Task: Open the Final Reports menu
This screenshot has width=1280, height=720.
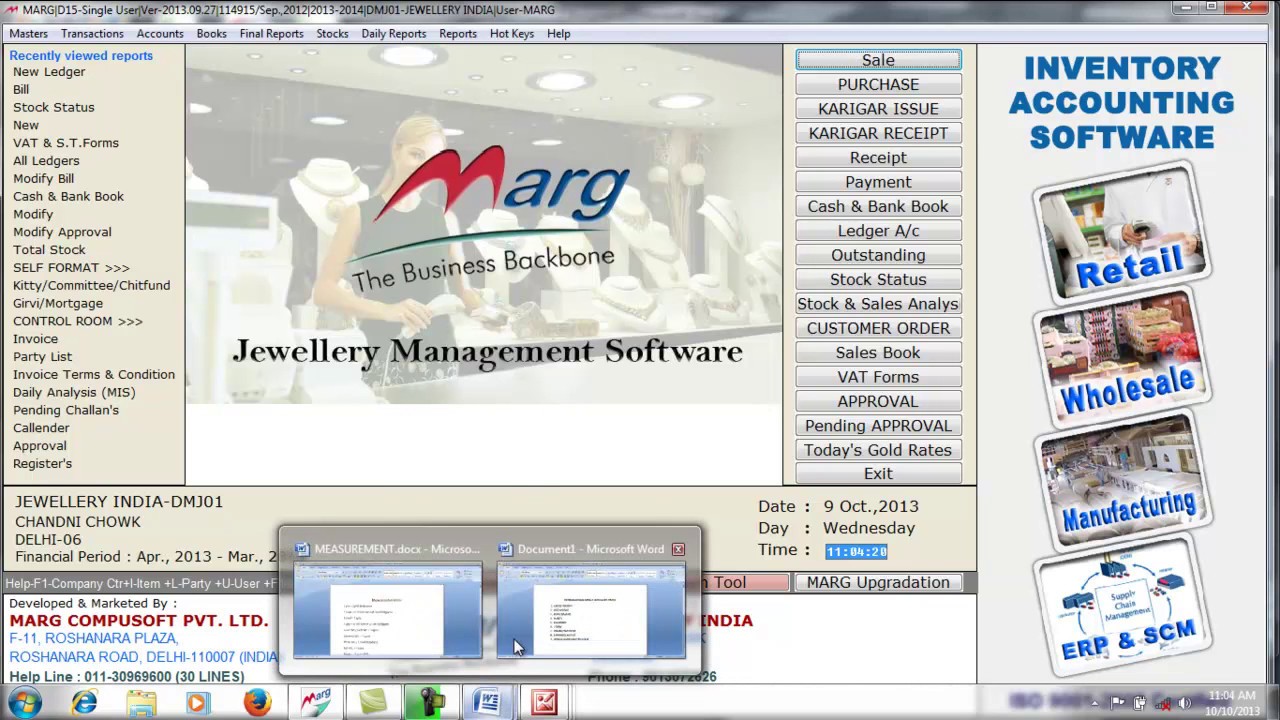Action: click(x=271, y=34)
